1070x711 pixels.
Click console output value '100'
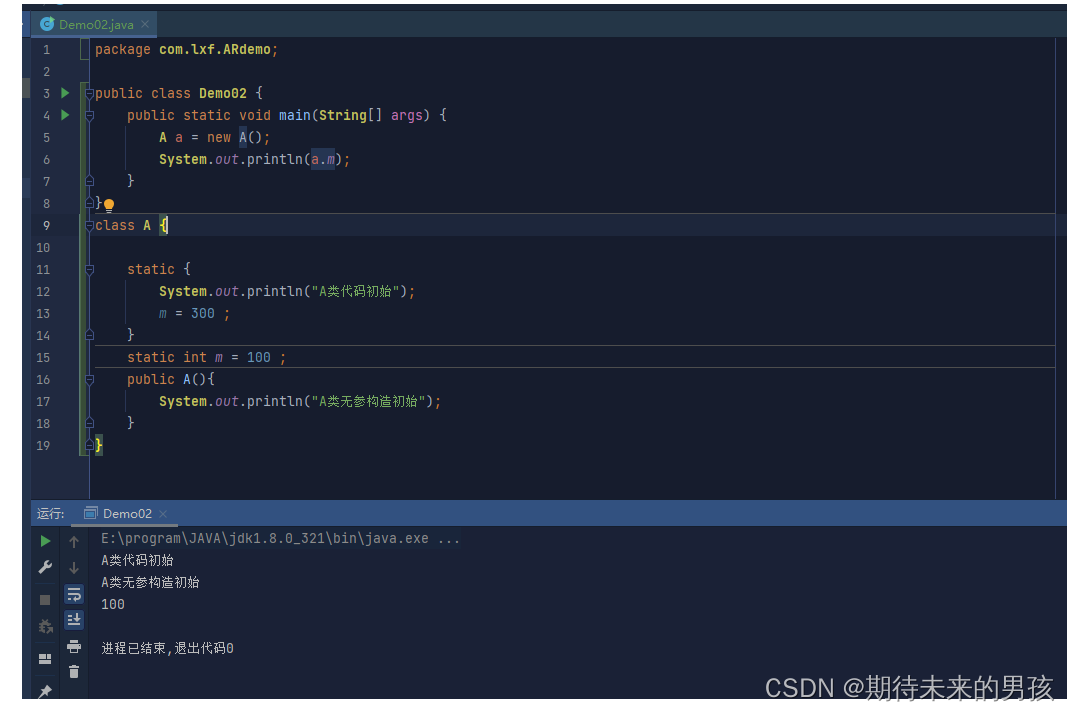coord(113,604)
